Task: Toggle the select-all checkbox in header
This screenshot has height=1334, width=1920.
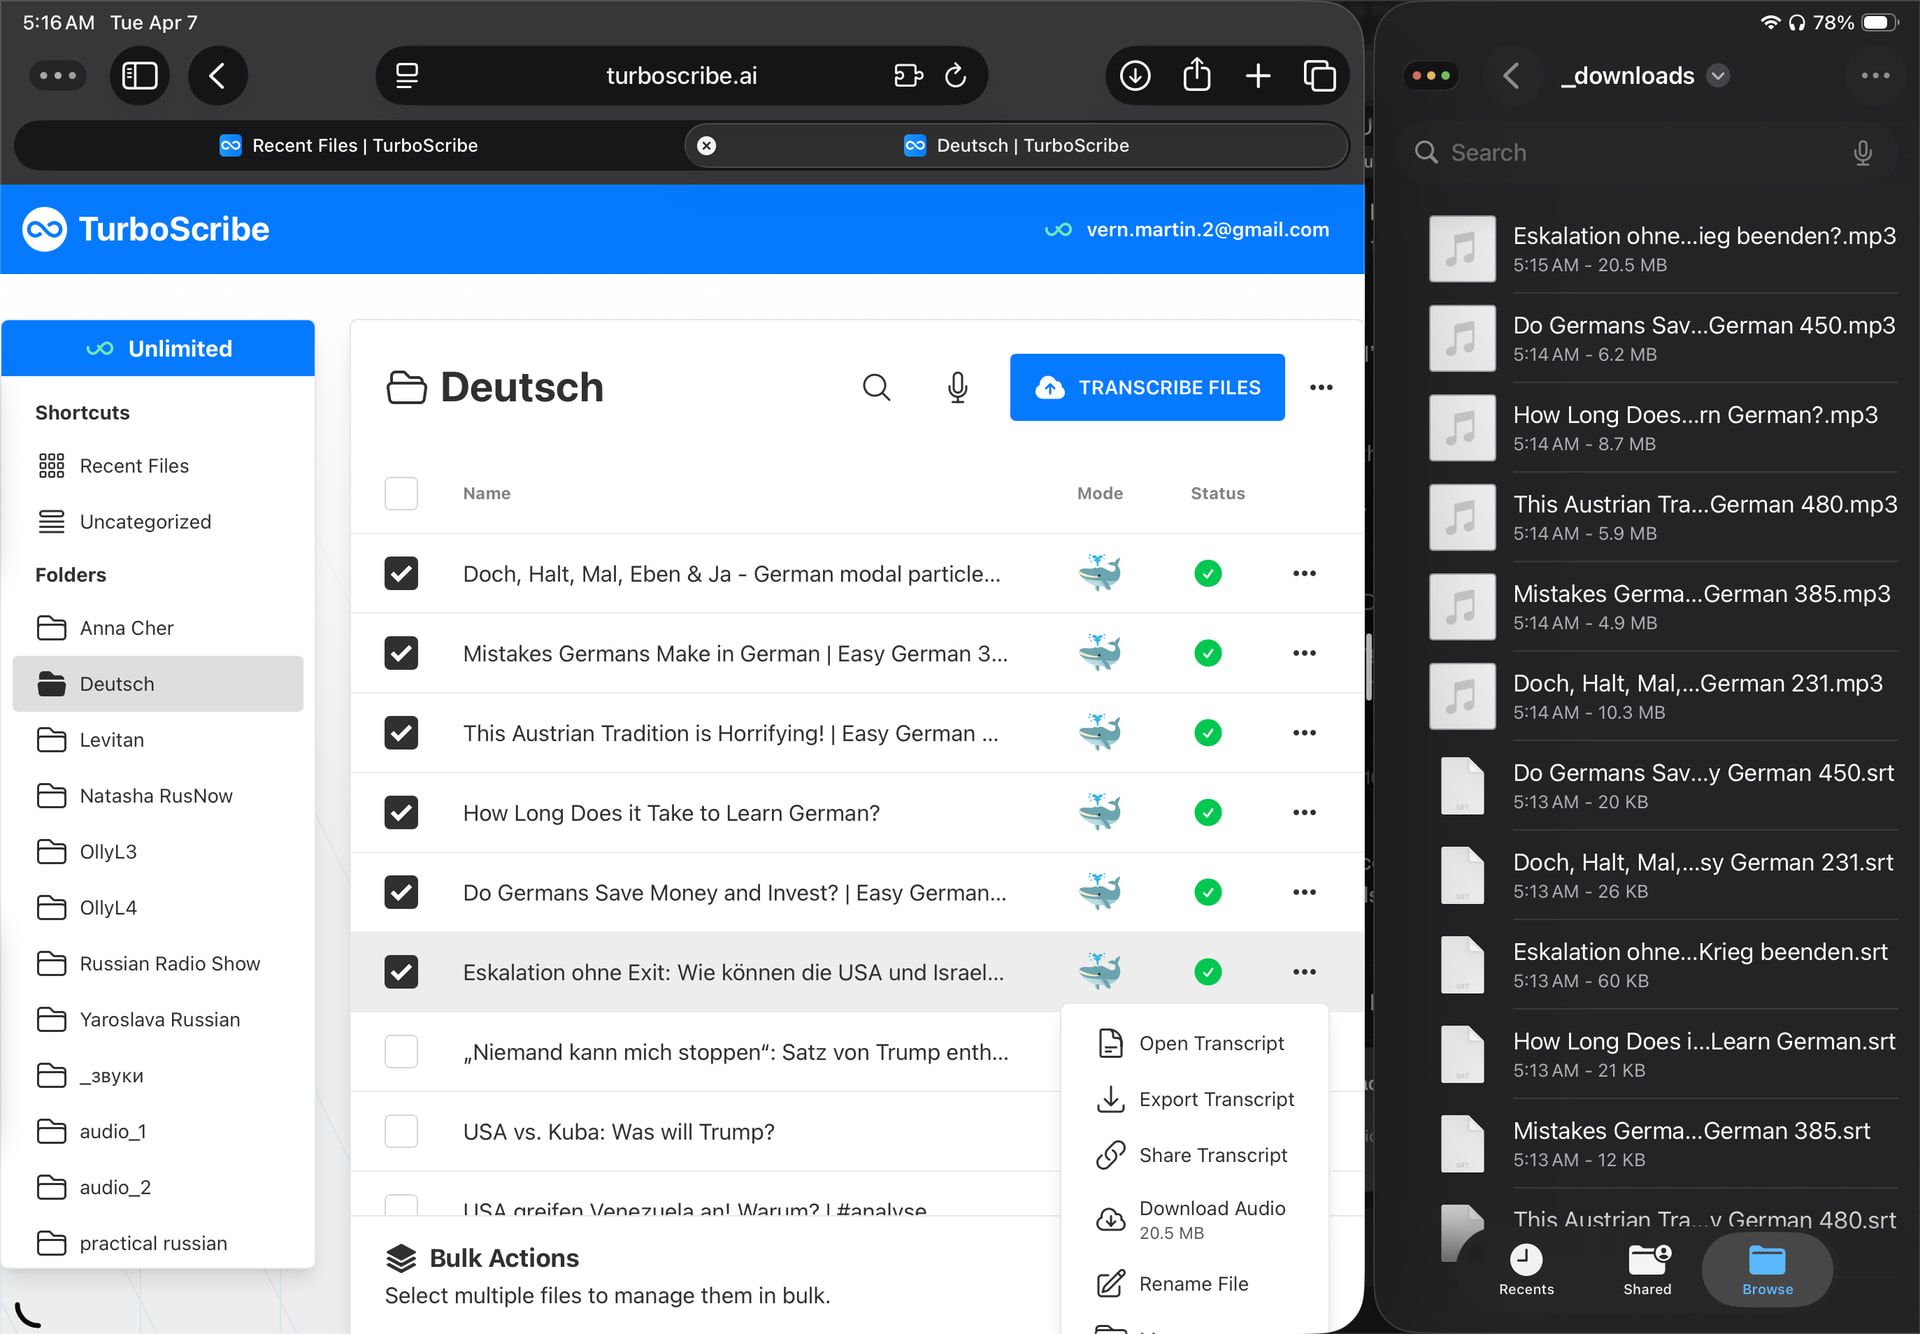Action: pos(401,493)
